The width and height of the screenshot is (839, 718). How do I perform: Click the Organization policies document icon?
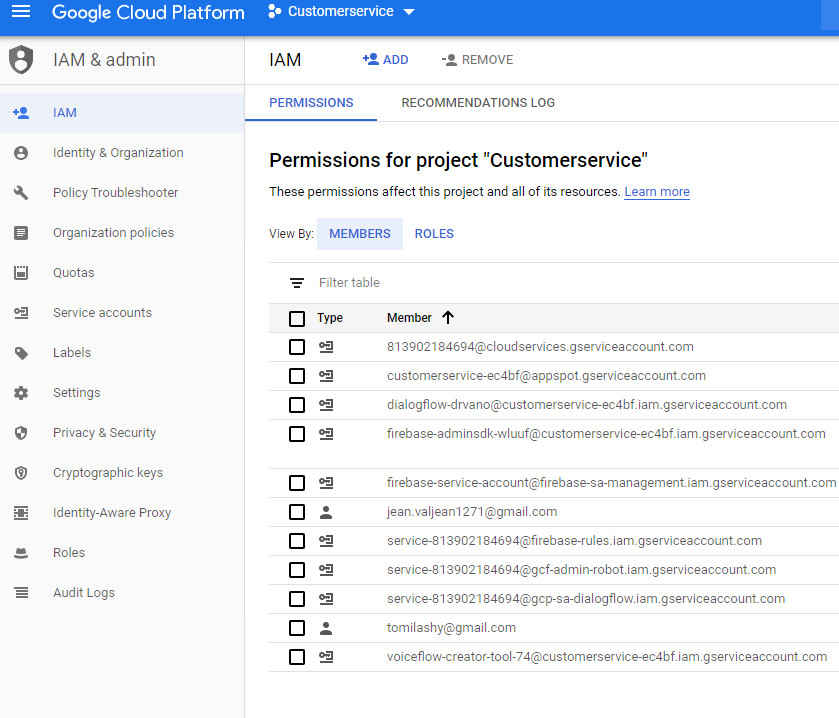pos(21,233)
